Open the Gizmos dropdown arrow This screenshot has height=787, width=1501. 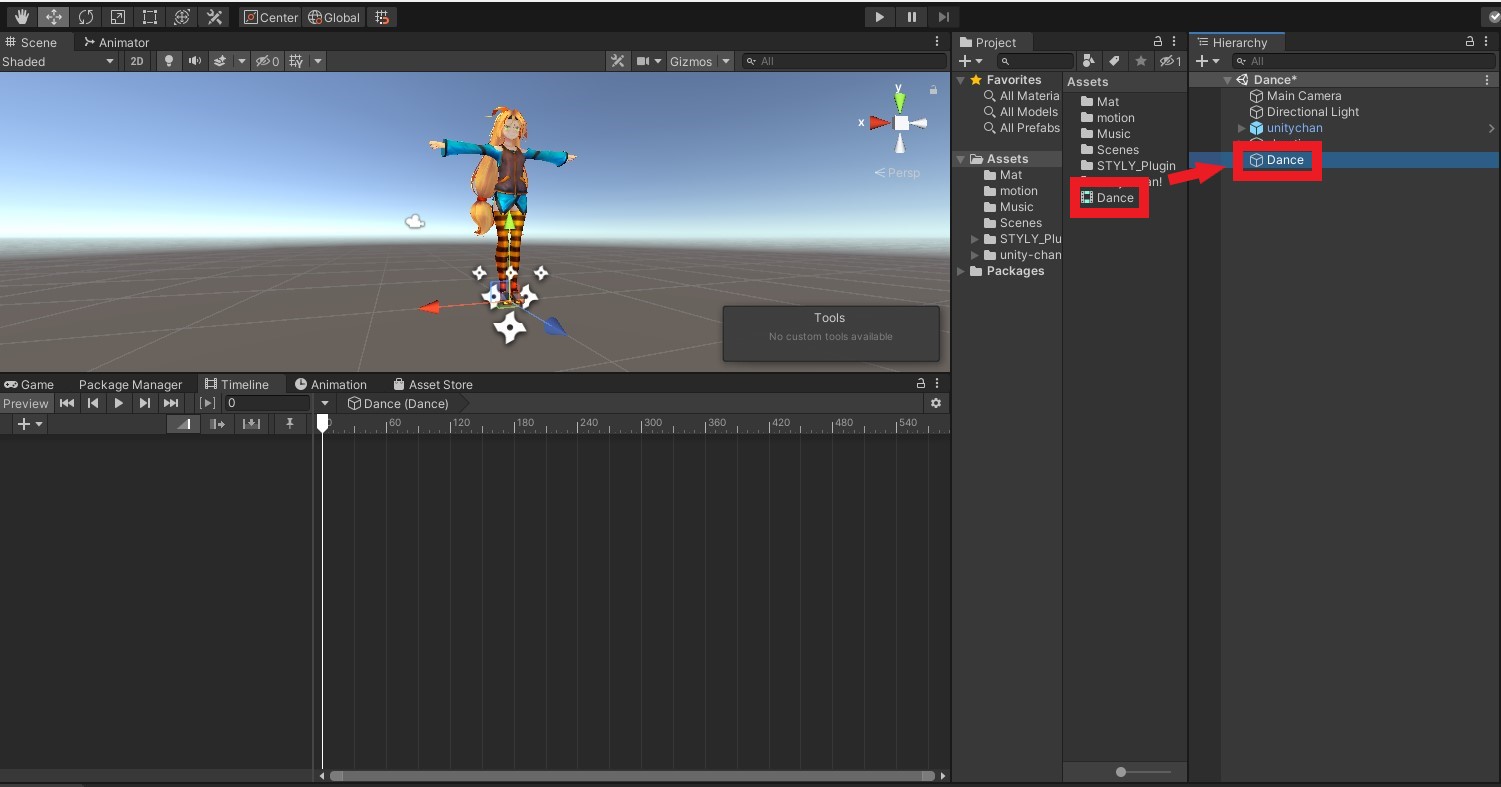click(x=725, y=61)
